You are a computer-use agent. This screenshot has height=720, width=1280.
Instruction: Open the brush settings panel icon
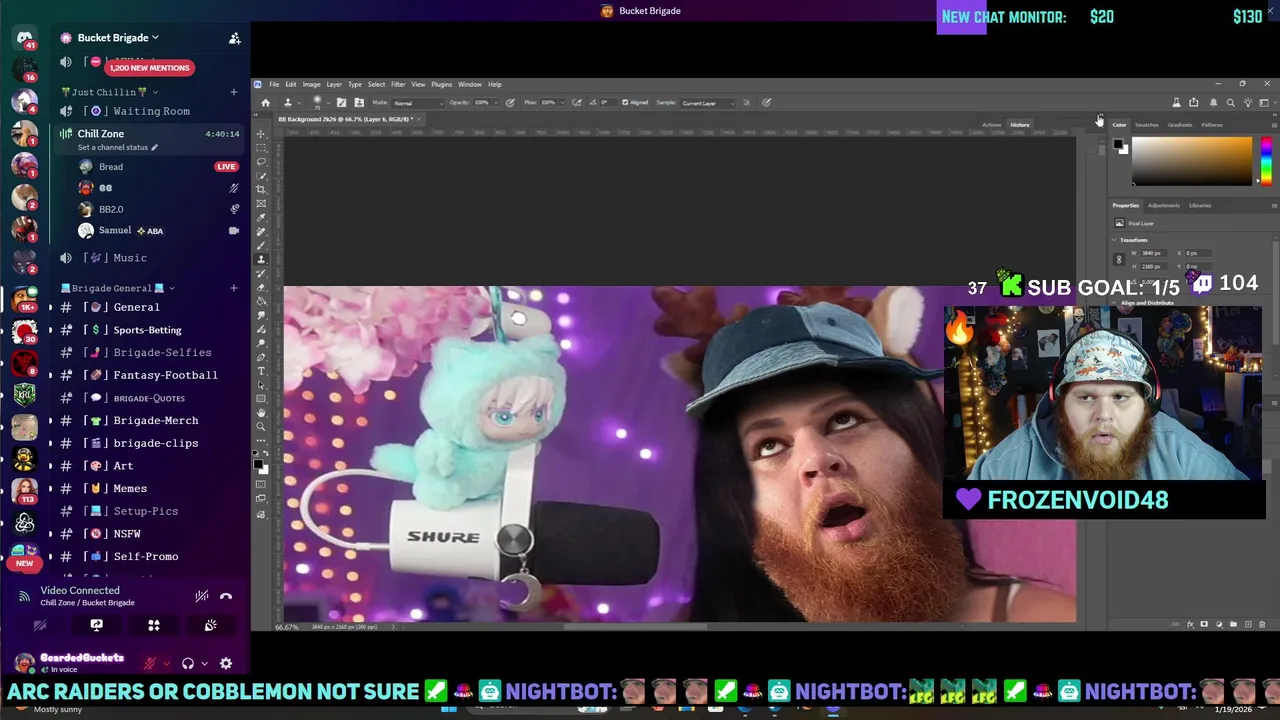coord(340,102)
